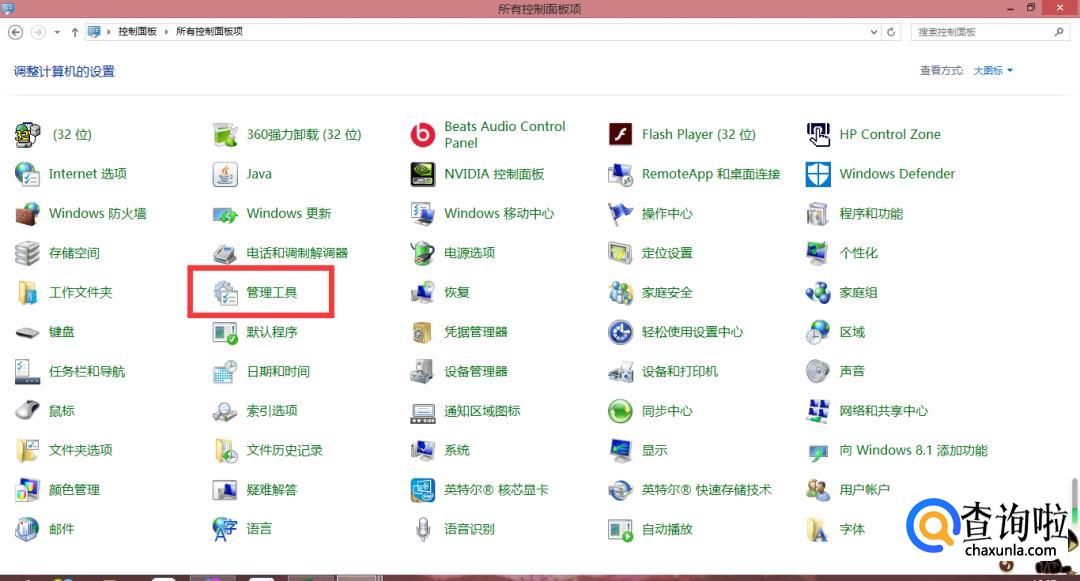Viewport: 1080px width, 581px height.
Task: Click the 文件历史记录 link text
Action: pos(284,450)
